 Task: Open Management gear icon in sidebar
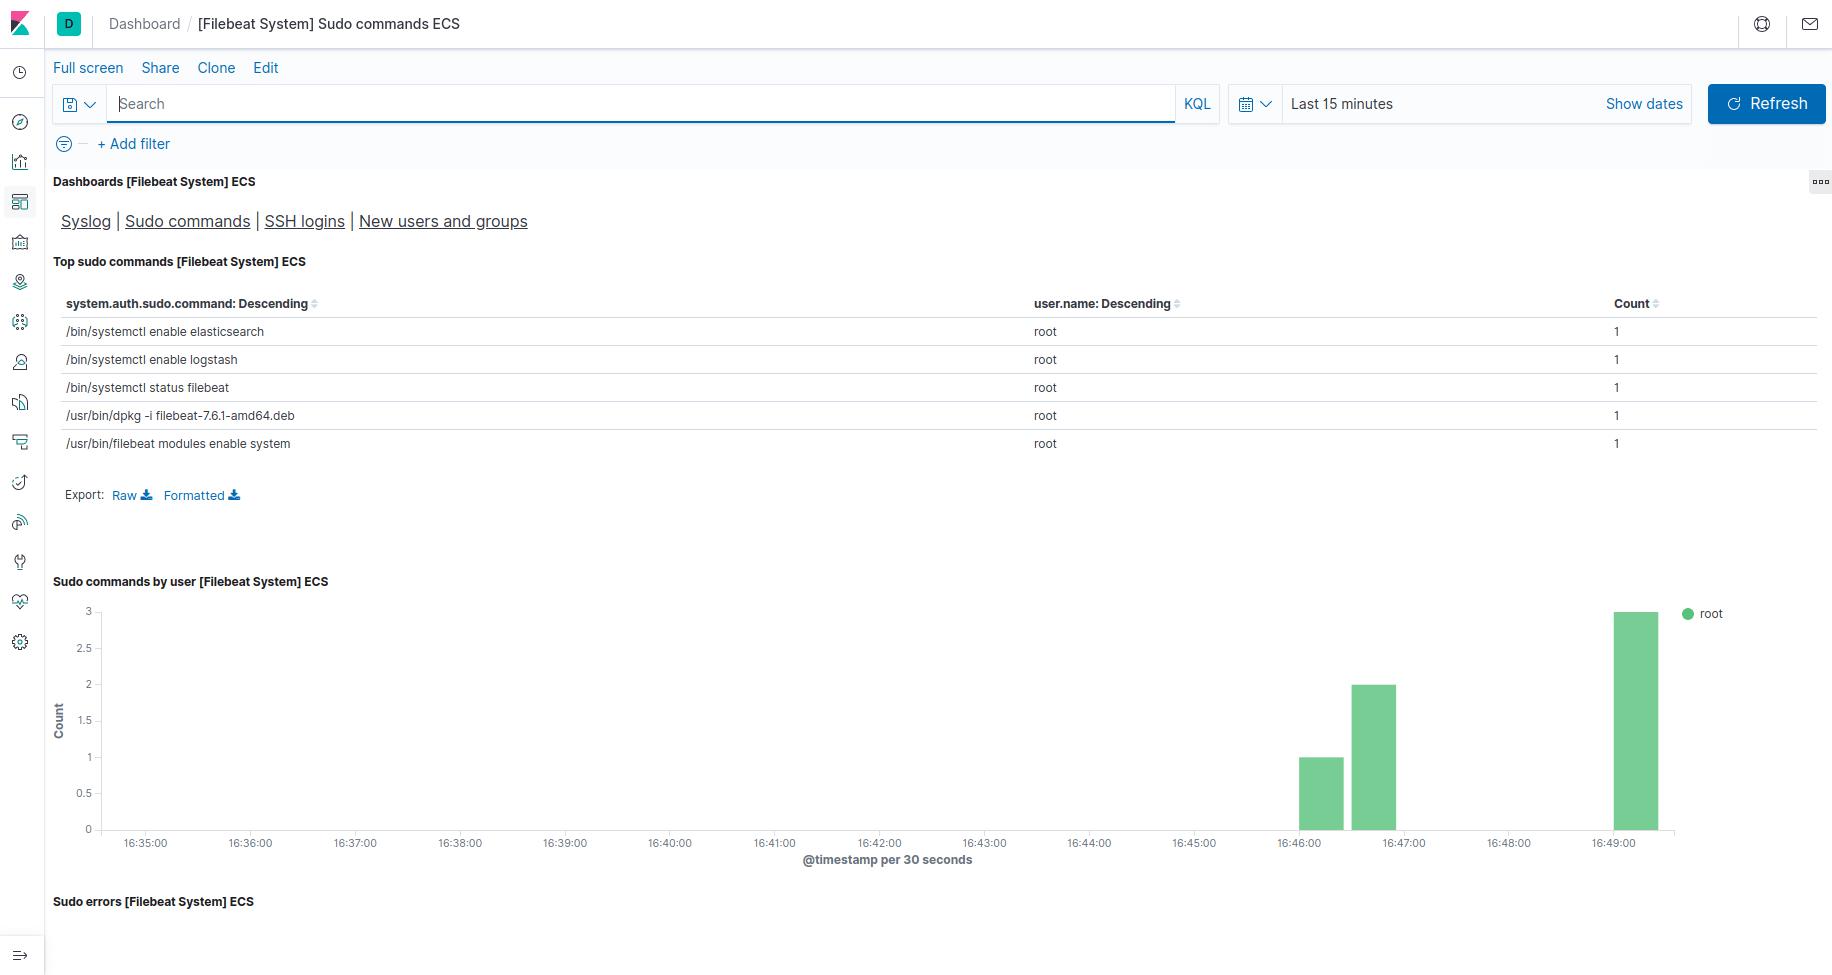coord(20,642)
